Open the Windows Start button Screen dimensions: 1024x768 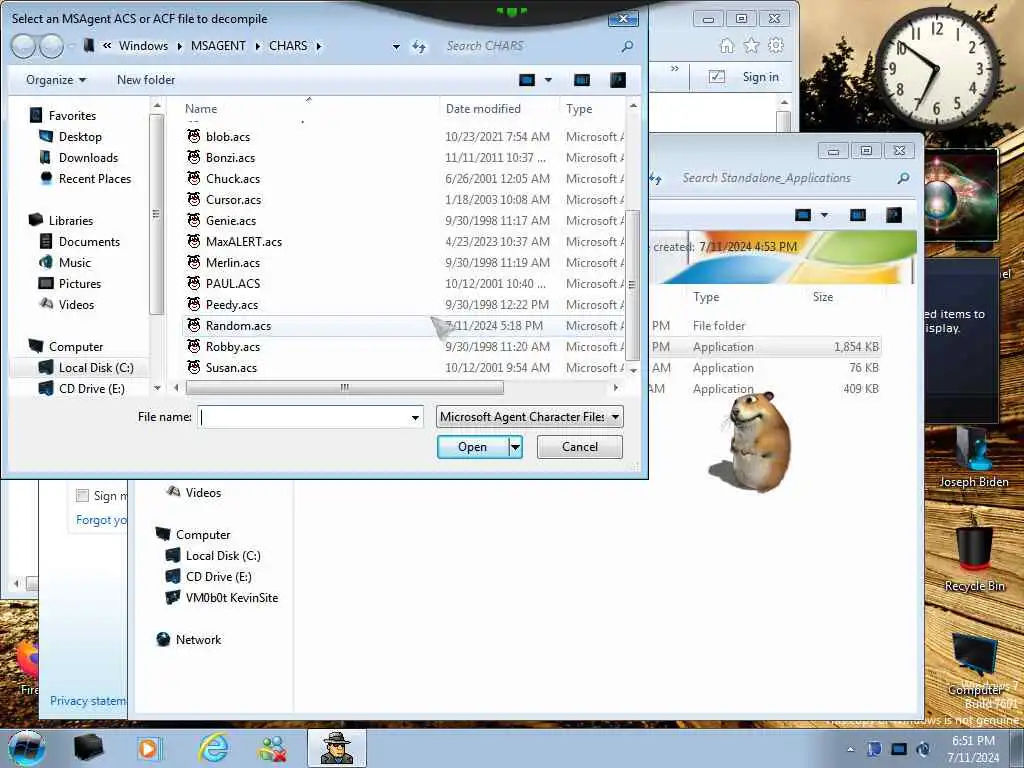pyautogui.click(x=27, y=748)
